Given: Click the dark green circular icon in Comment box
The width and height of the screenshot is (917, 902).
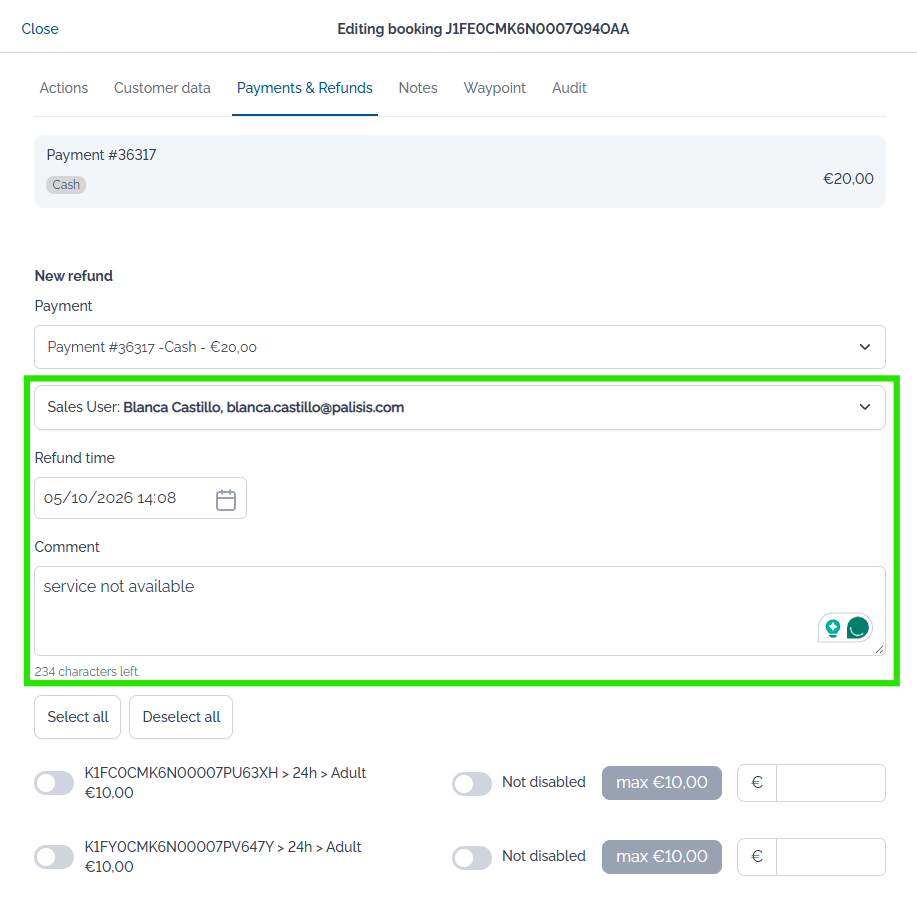Looking at the screenshot, I should tap(858, 628).
